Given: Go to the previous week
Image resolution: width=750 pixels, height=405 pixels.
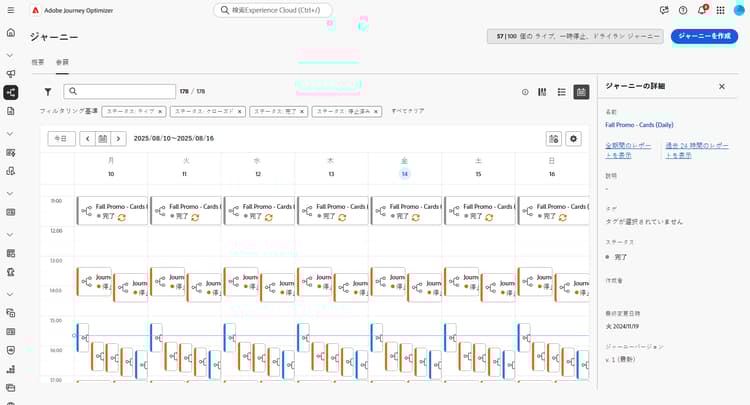Looking at the screenshot, I should (88, 139).
